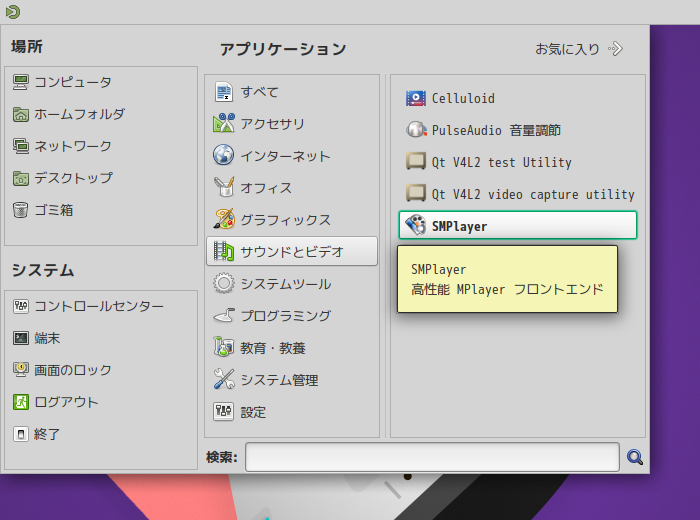Select すべて category label
The width and height of the screenshot is (700, 520).
259,92
